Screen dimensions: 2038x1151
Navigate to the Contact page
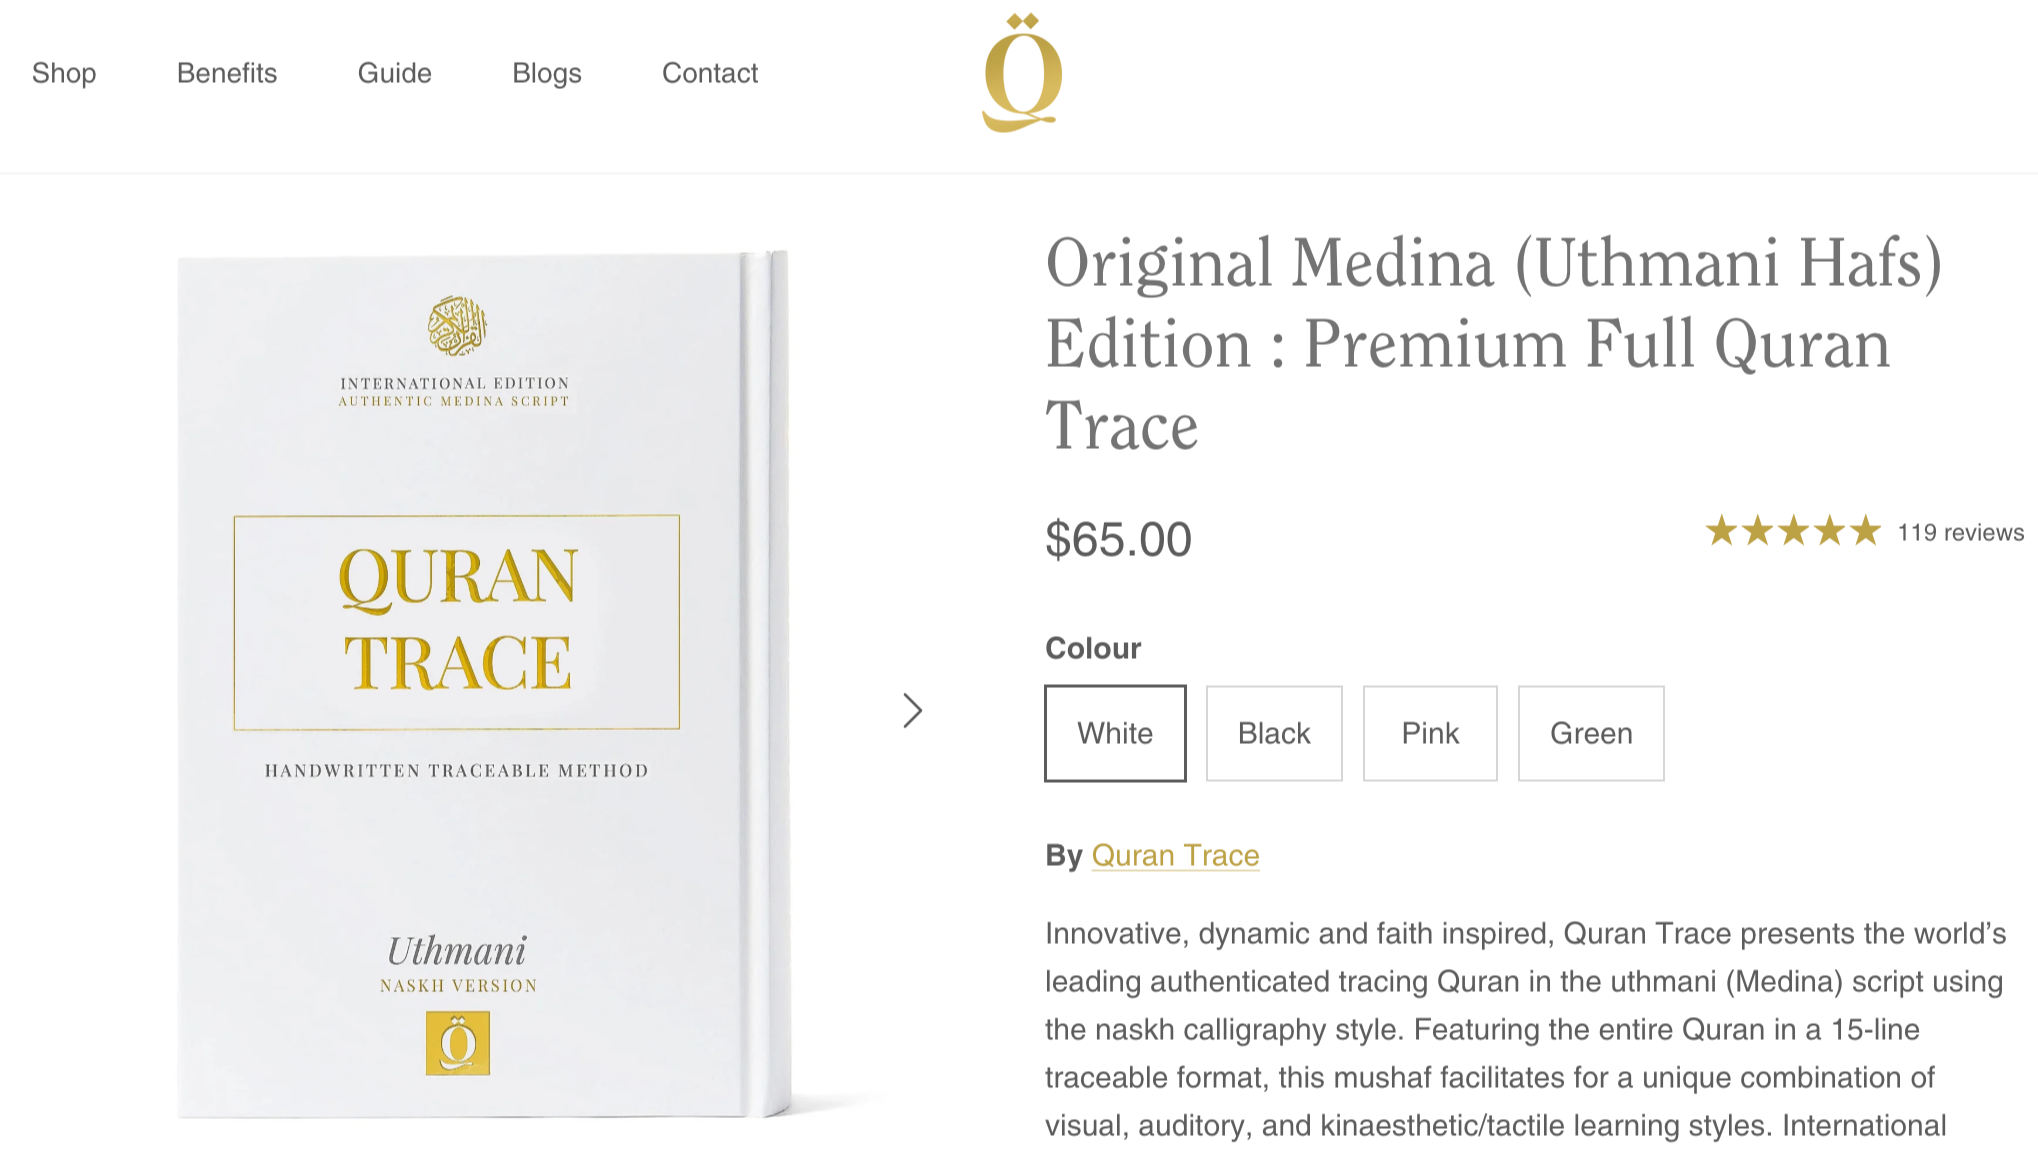click(710, 73)
